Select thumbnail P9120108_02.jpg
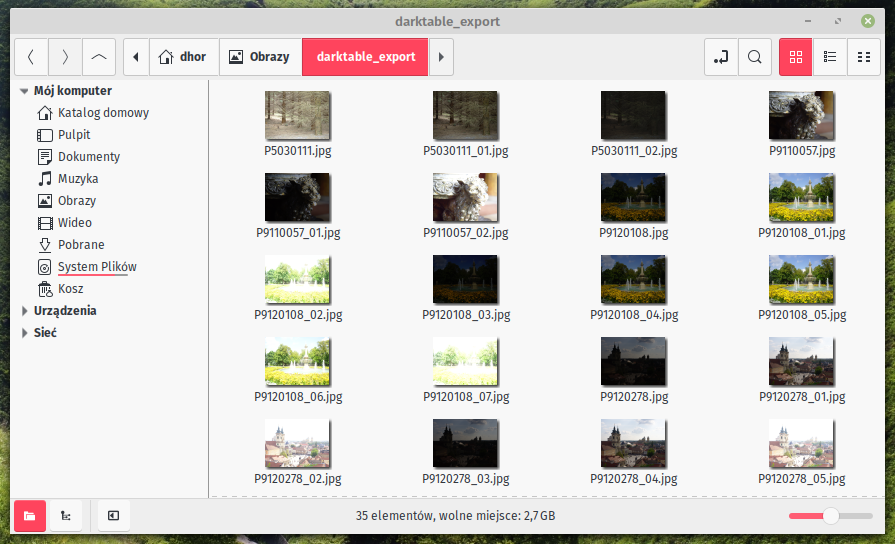The image size is (895, 544). (297, 279)
